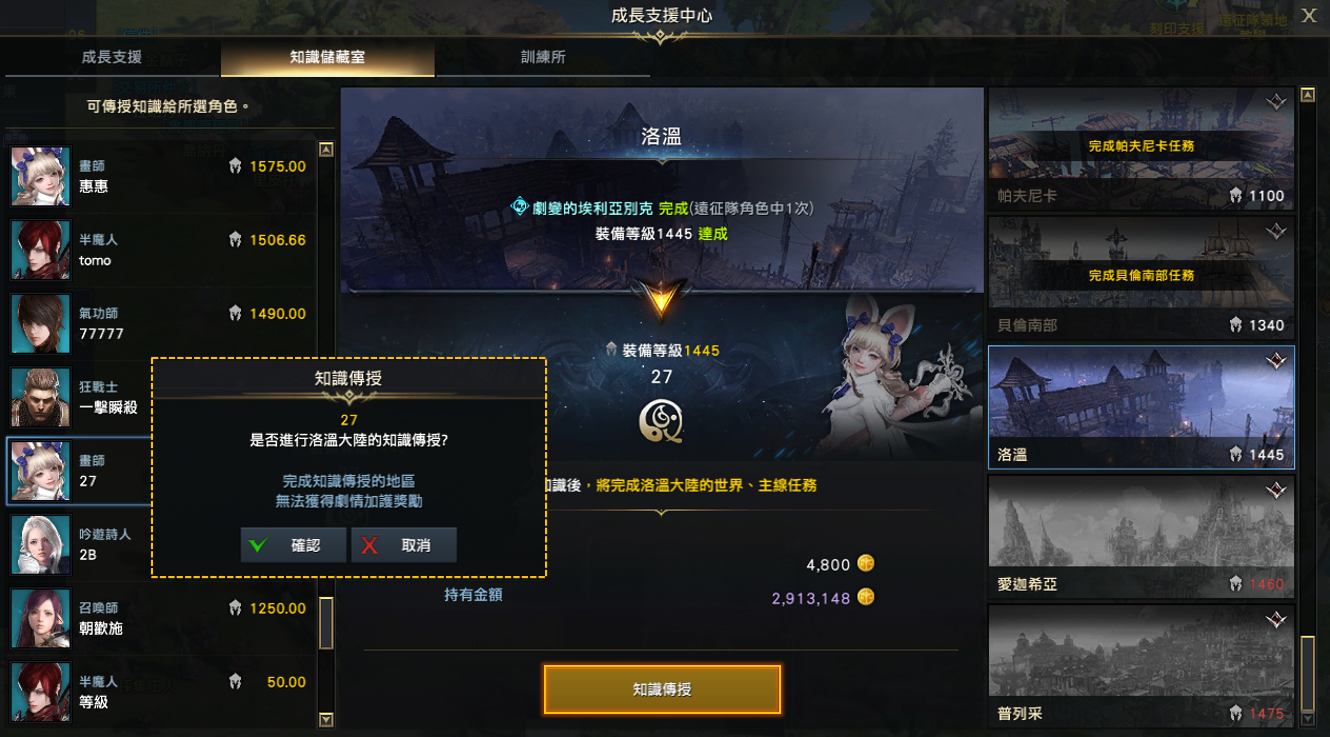Click 惠惠 painter character portrait
The image size is (1330, 737).
(41, 177)
